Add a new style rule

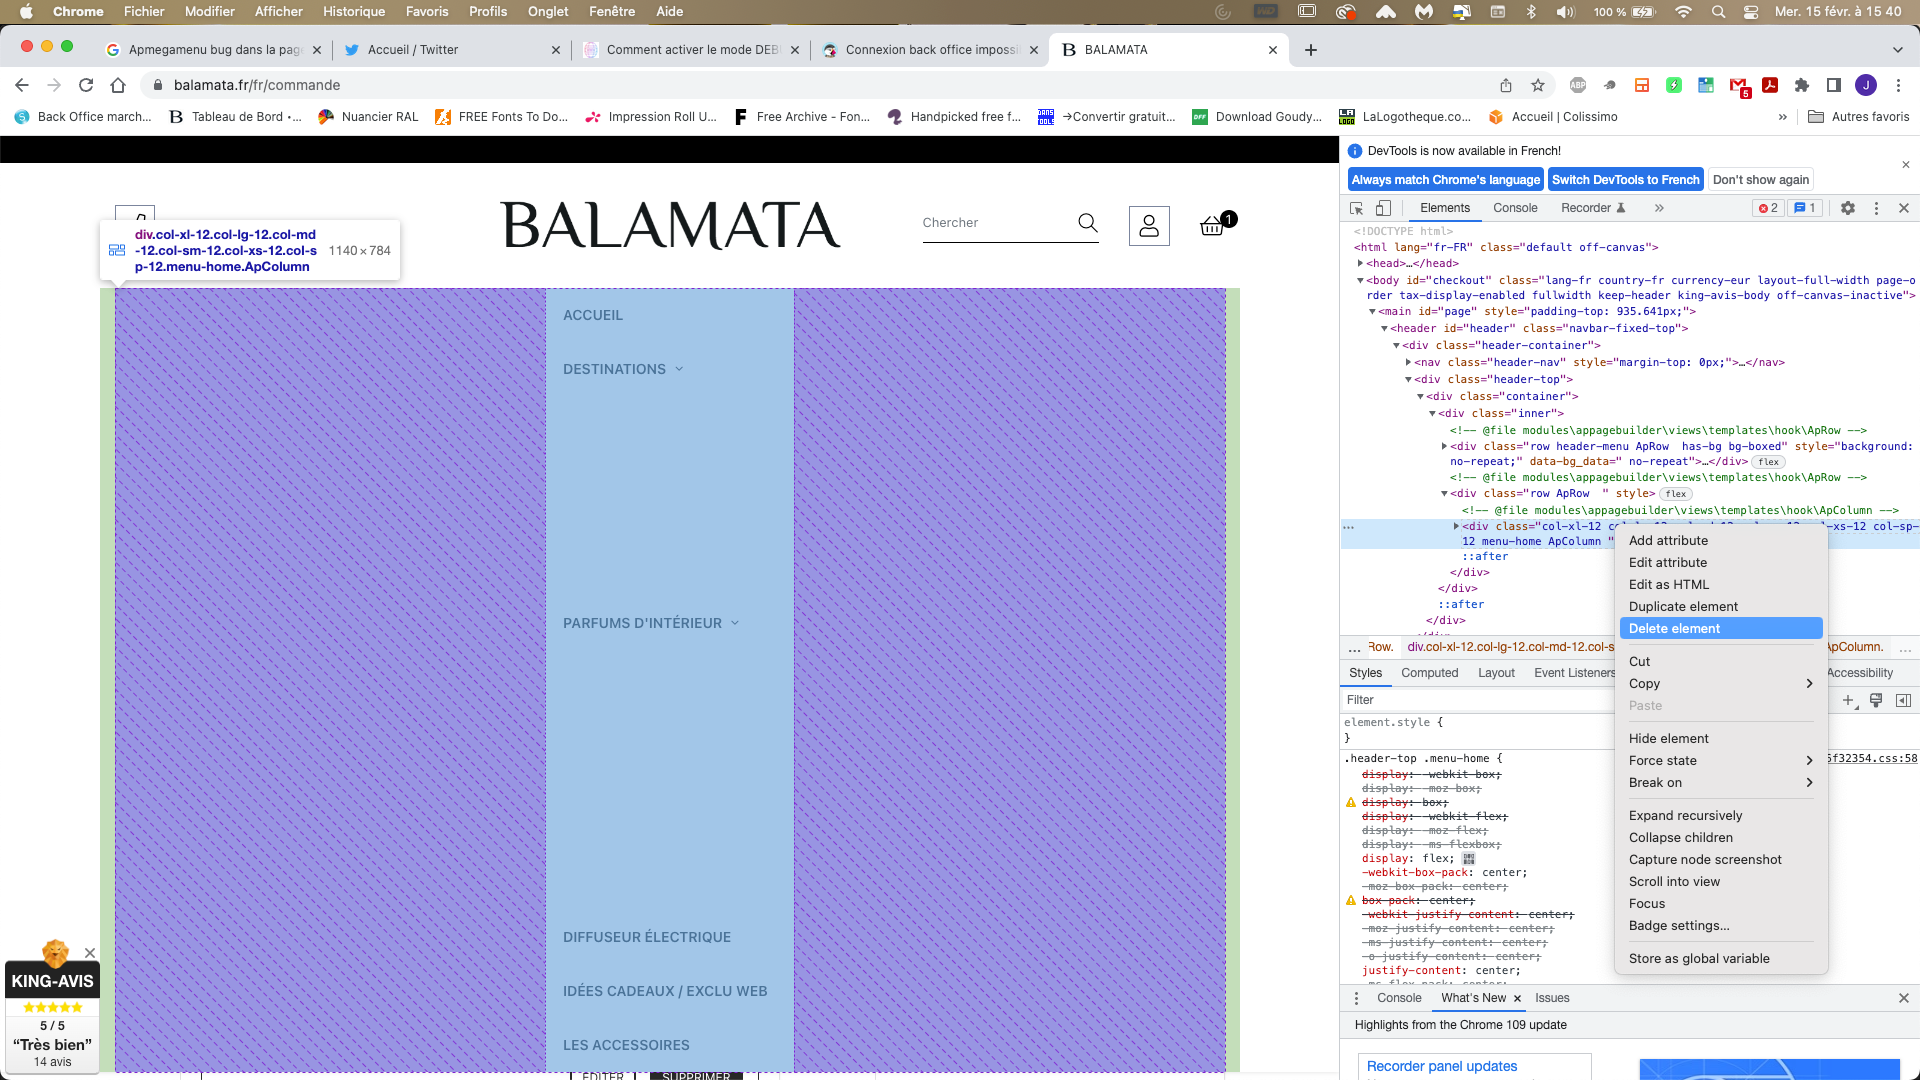pyautogui.click(x=1849, y=700)
